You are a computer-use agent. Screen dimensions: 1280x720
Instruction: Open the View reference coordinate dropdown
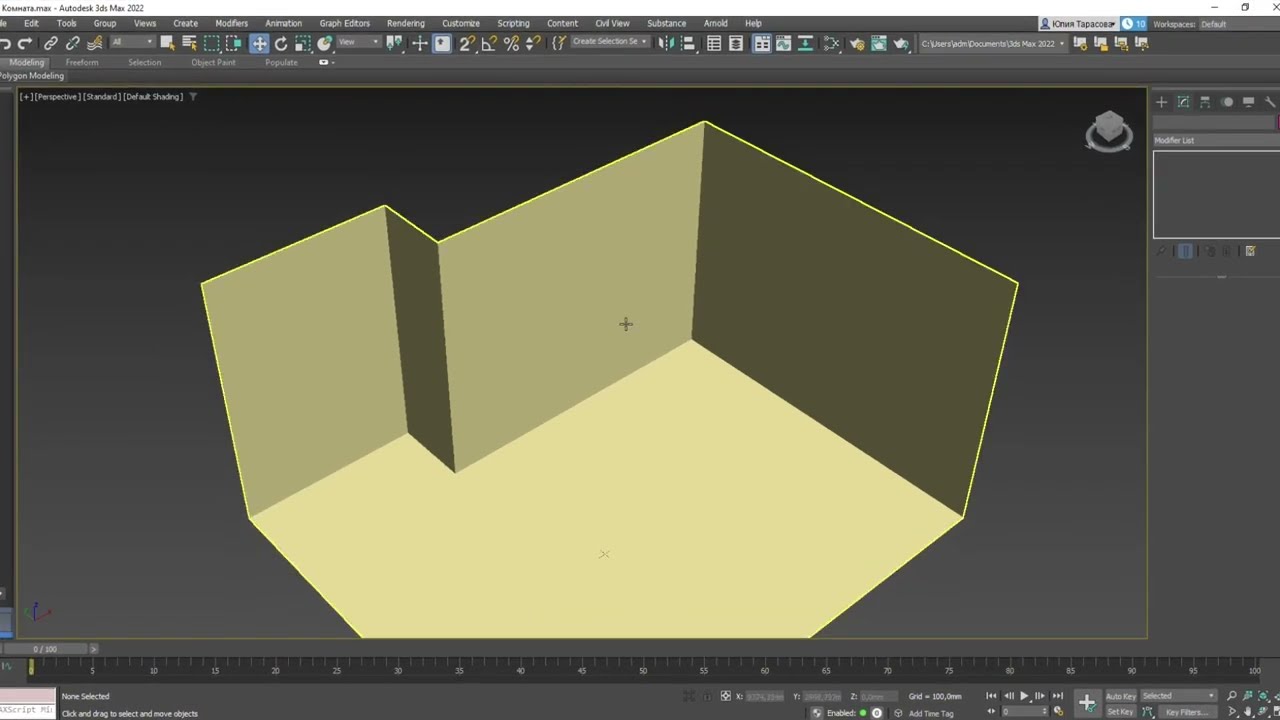point(358,42)
